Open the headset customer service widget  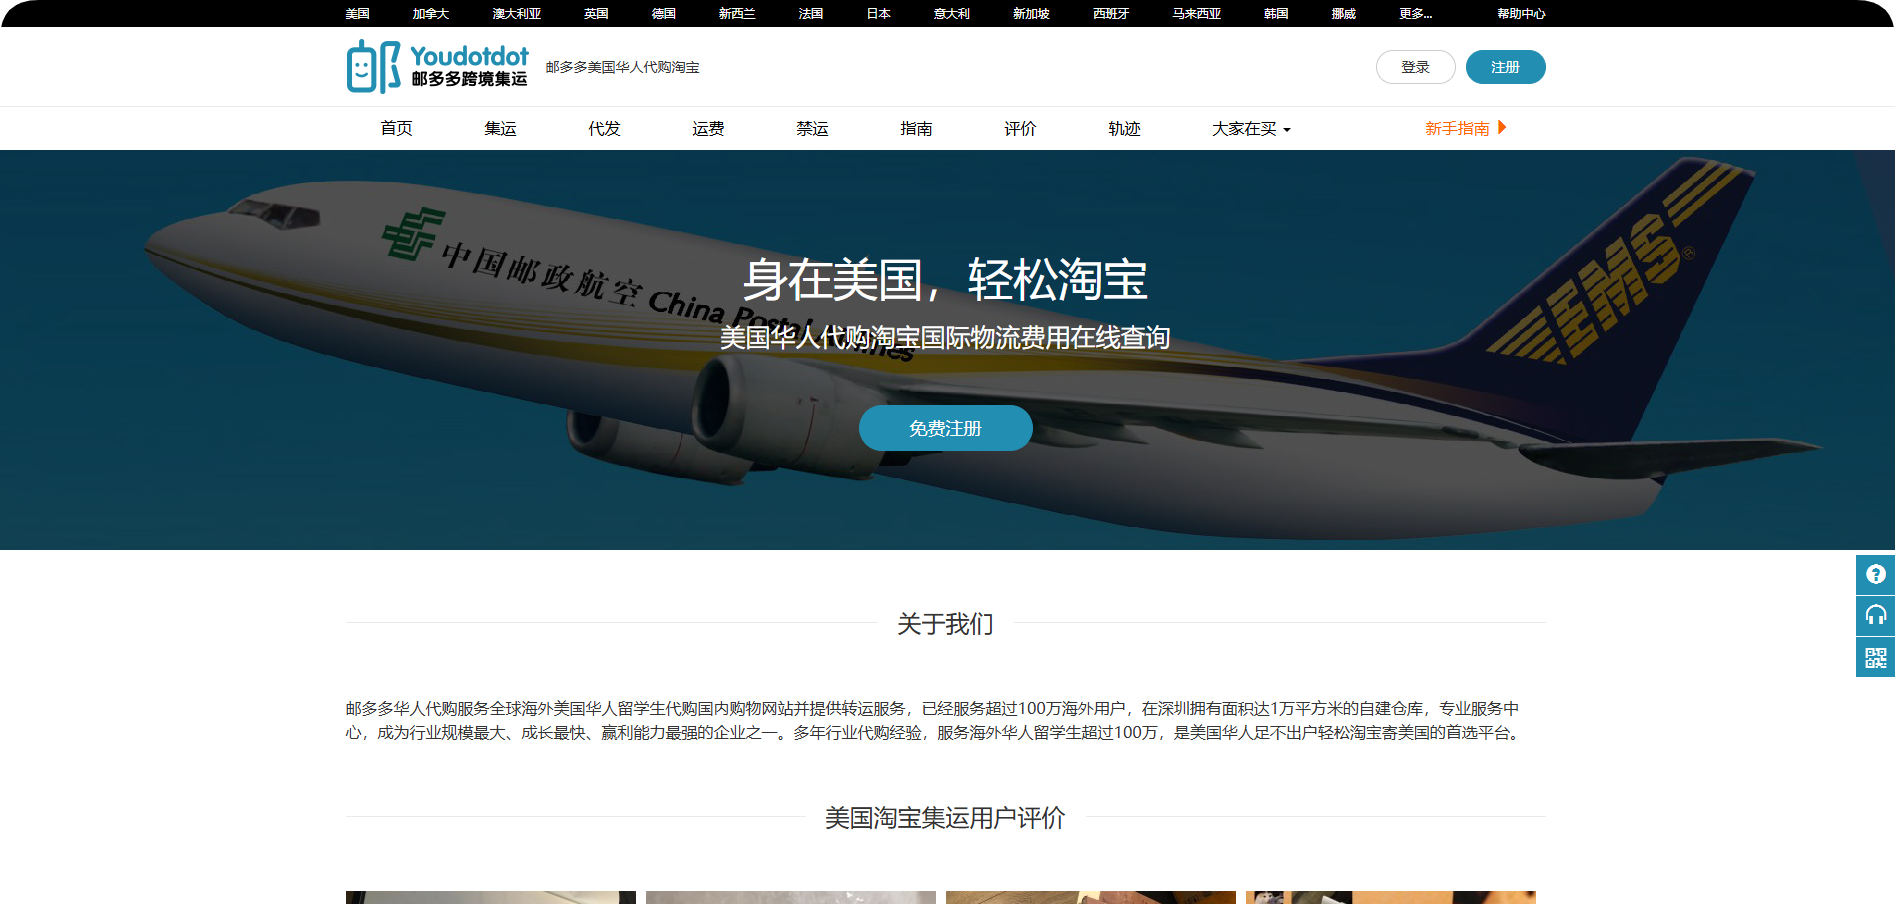coord(1875,616)
